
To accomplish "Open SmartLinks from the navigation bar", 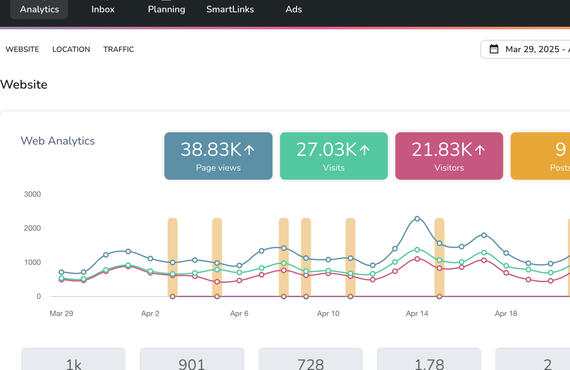I will click(230, 9).
